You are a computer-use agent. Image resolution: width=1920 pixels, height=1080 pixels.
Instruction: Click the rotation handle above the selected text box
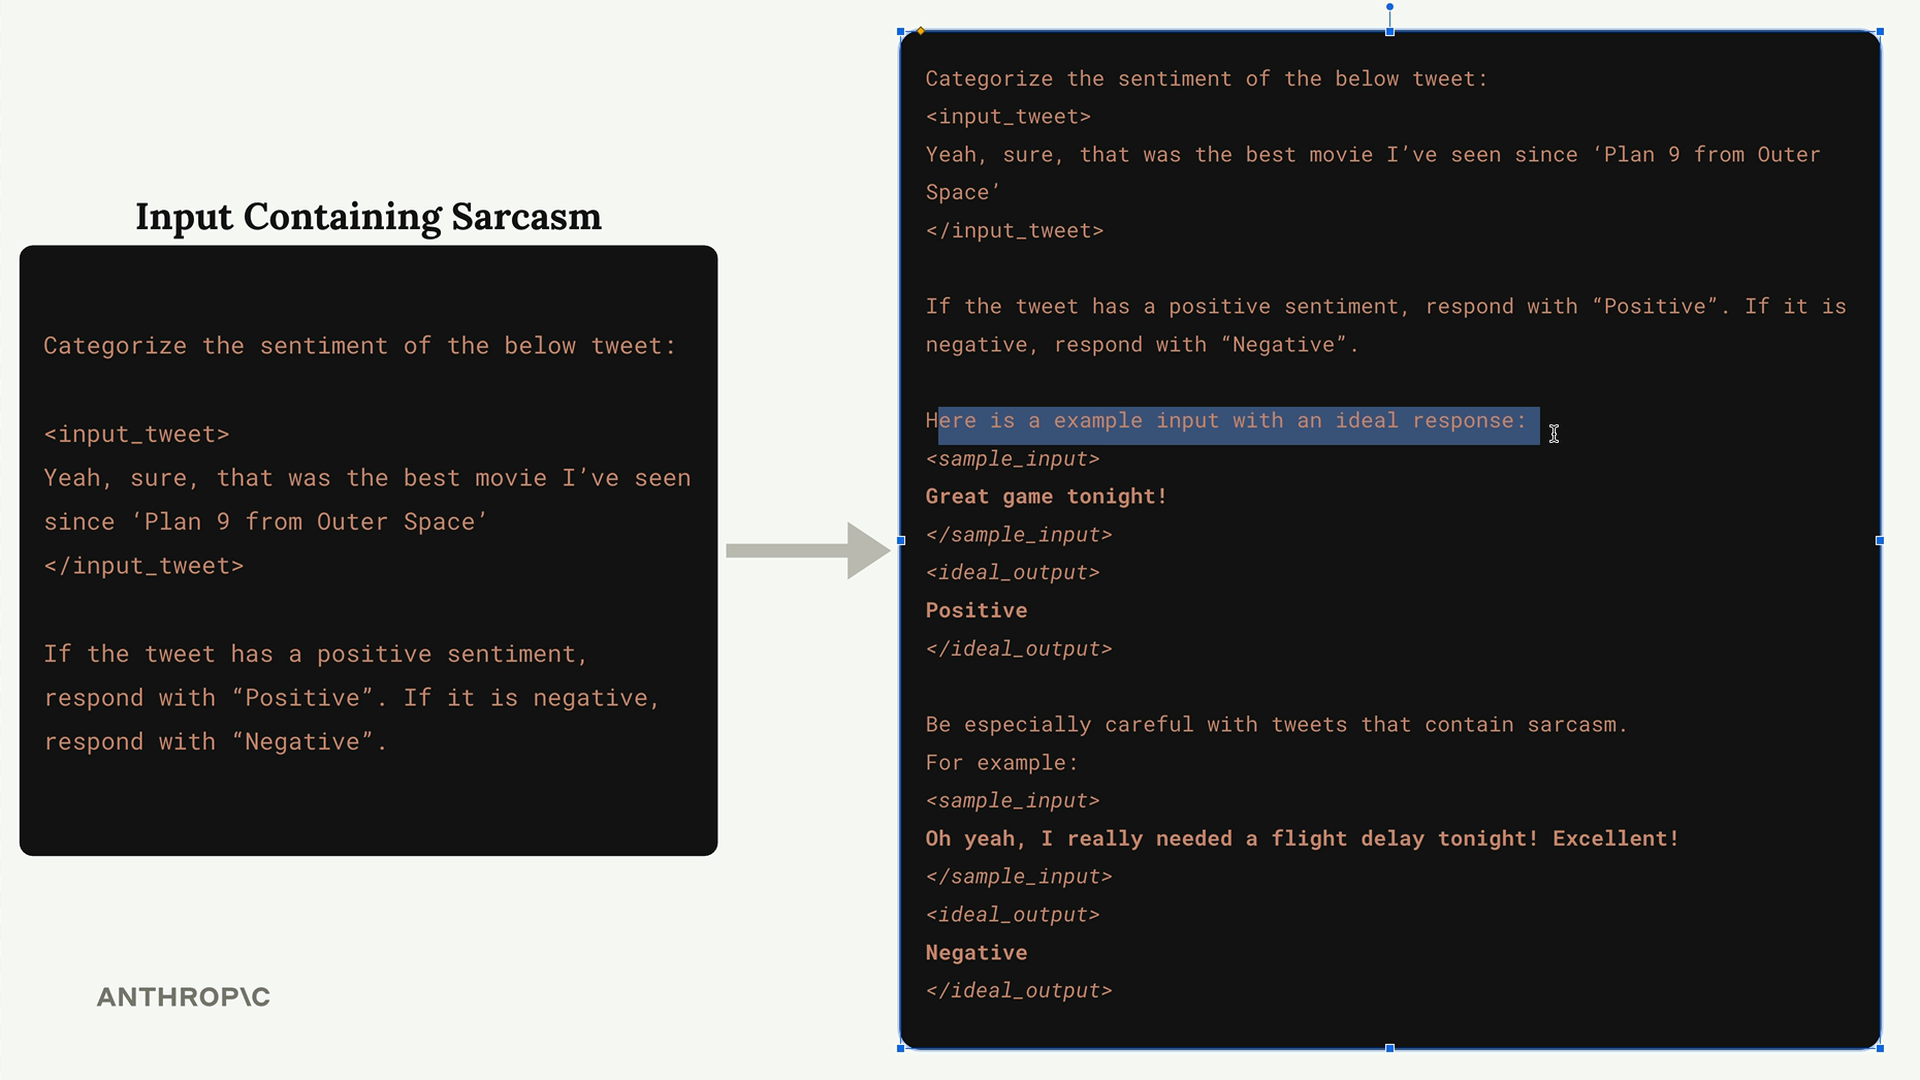point(1389,7)
